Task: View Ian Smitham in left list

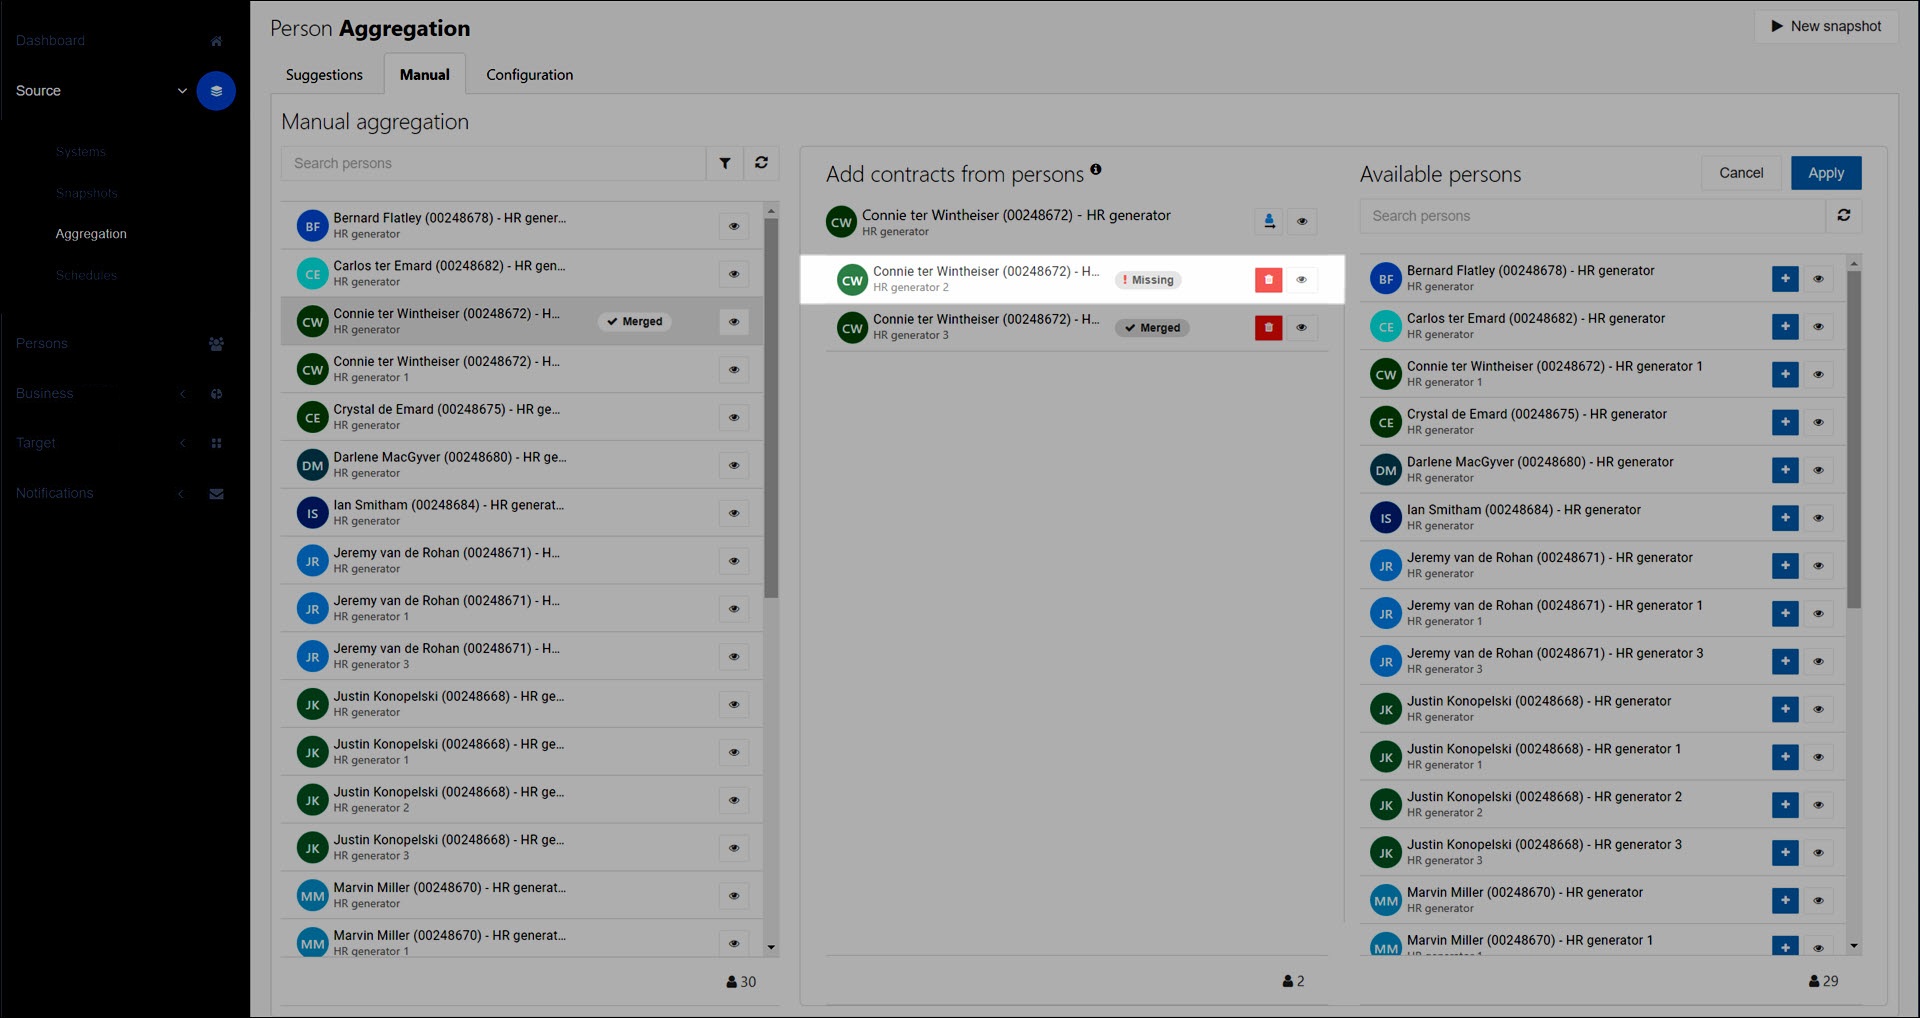Action: (x=734, y=513)
